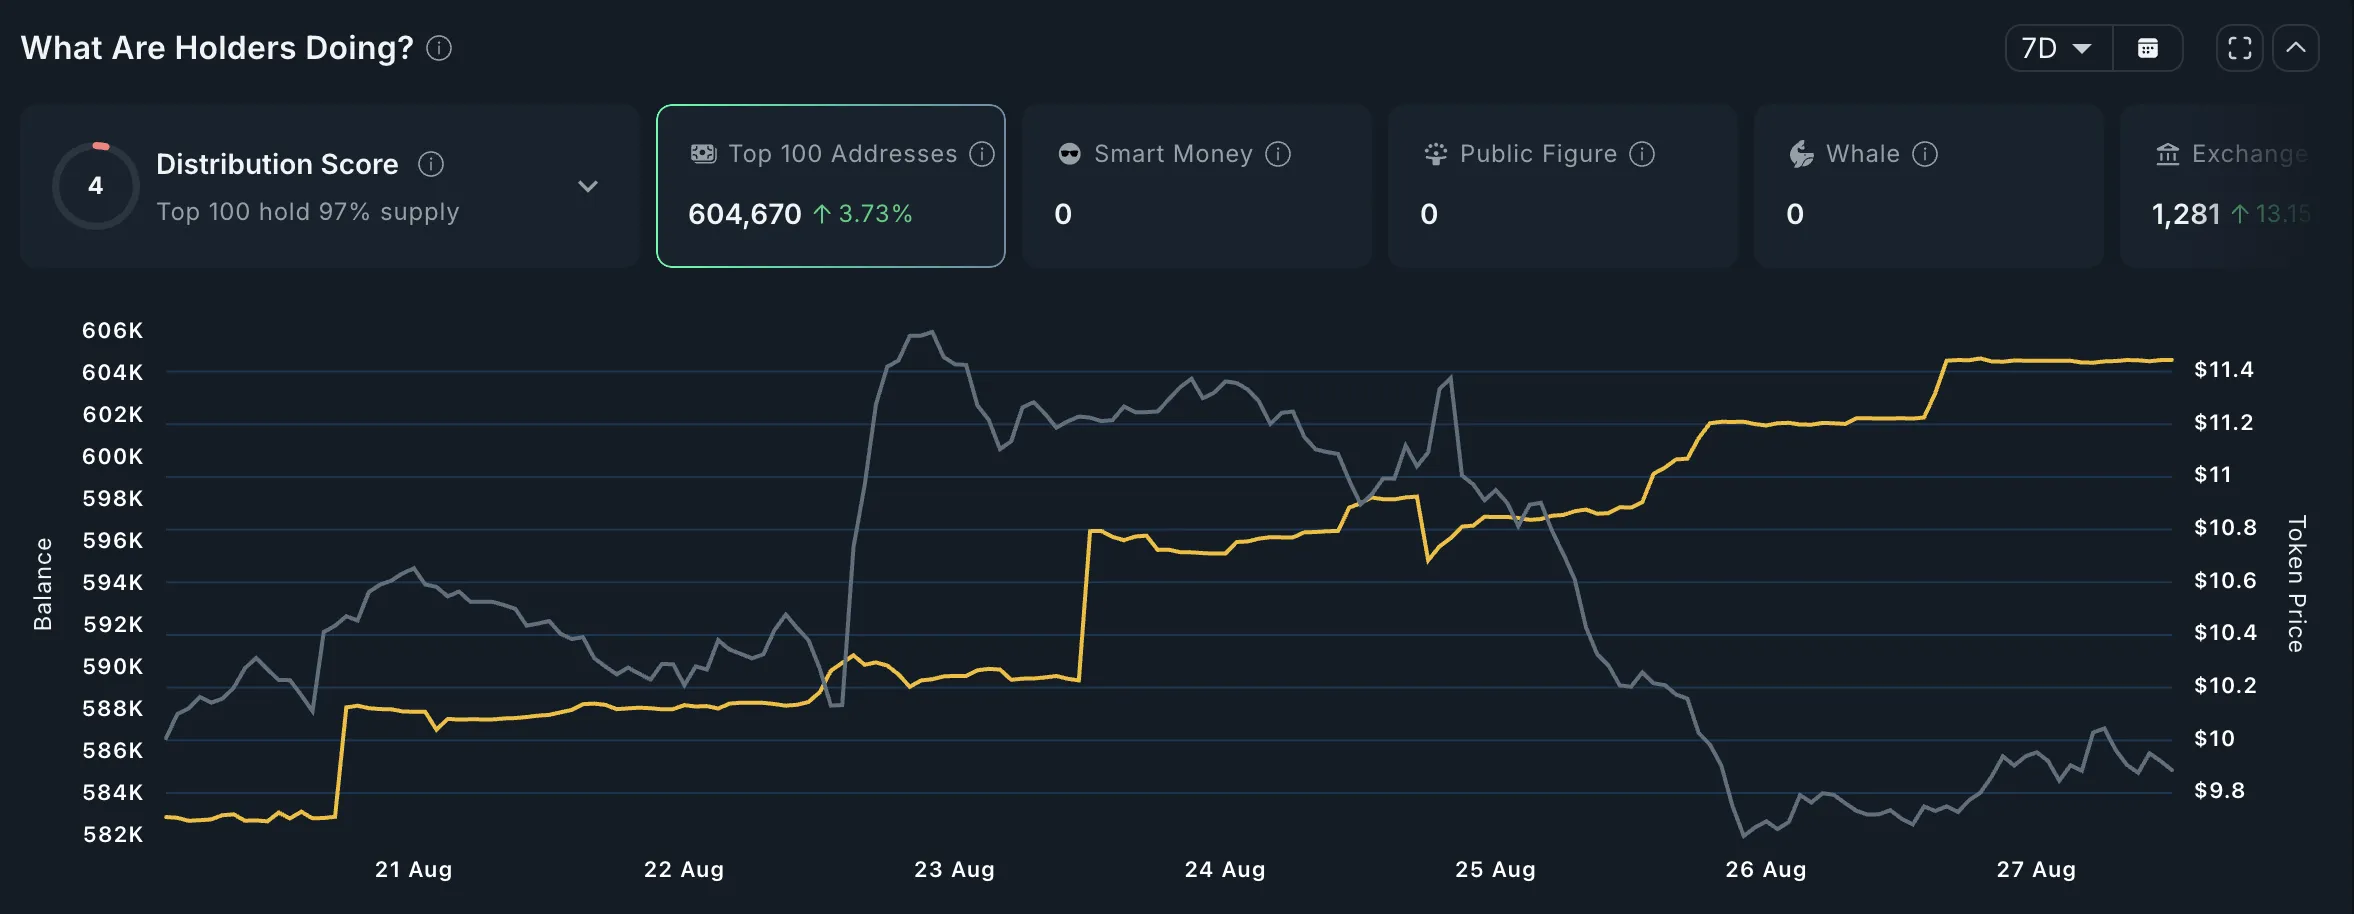Click Distribution Score info icon
Image resolution: width=2354 pixels, height=914 pixels.
431,164
